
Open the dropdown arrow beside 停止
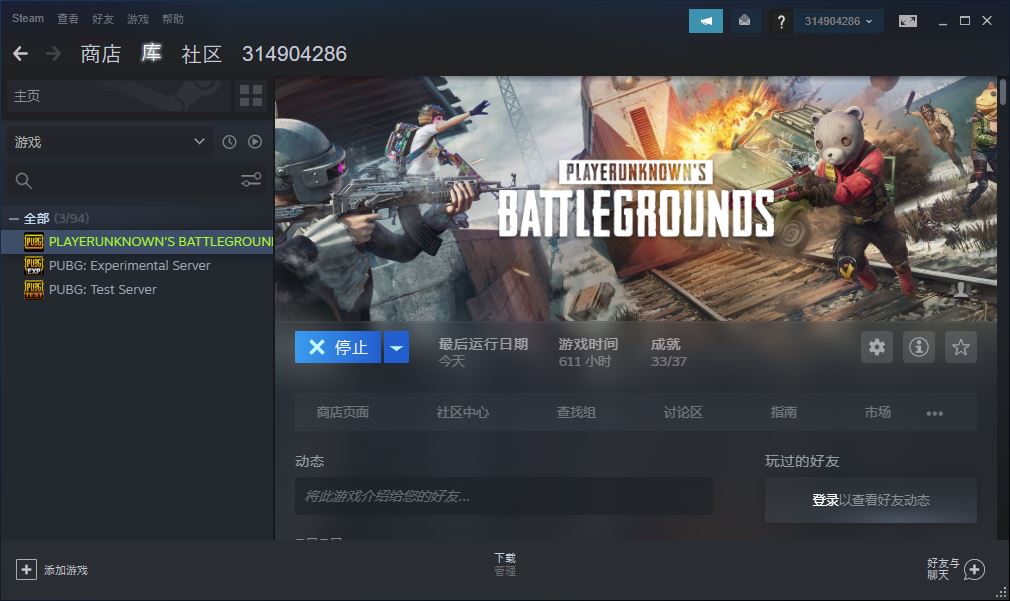point(396,347)
